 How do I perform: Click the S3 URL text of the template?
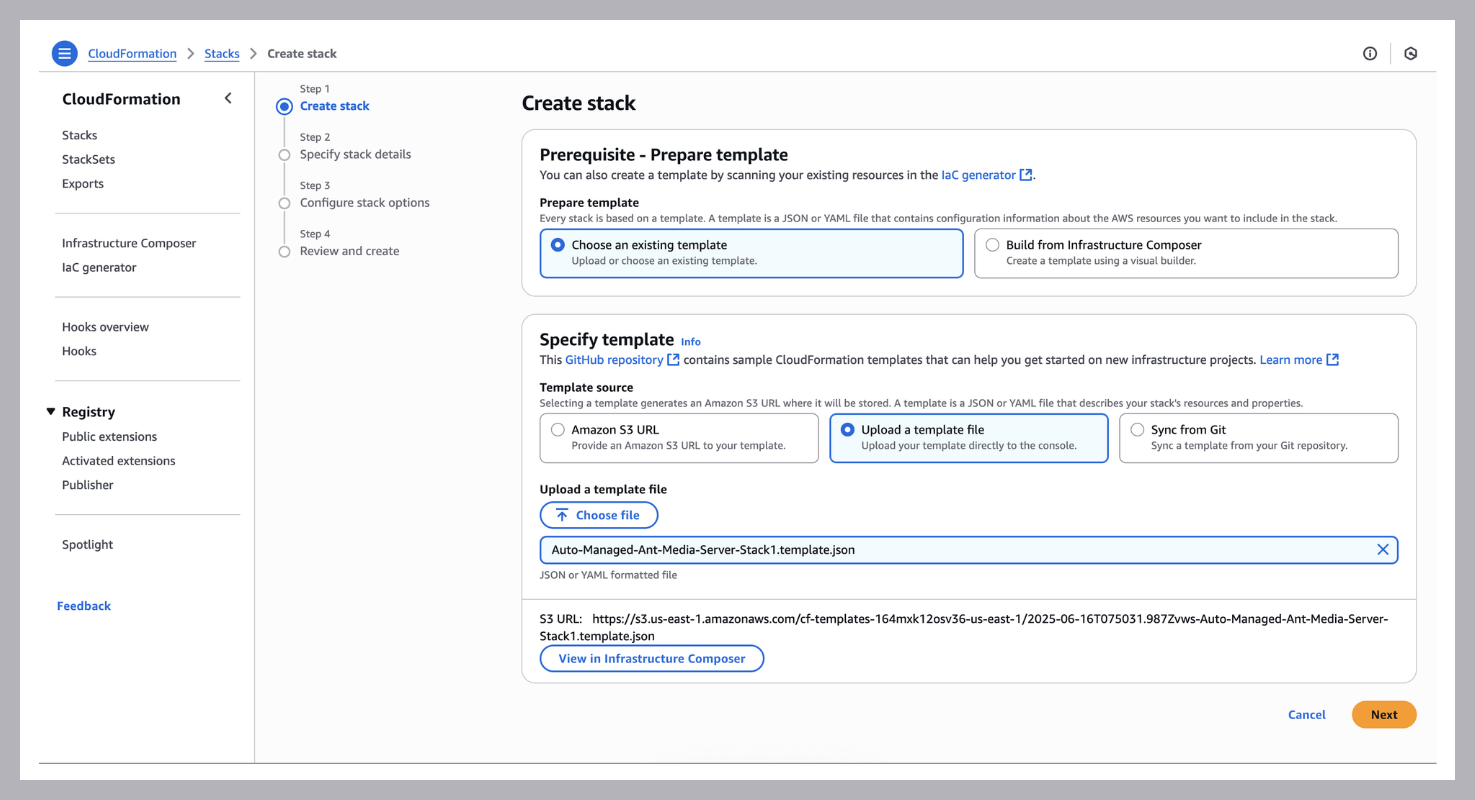click(x=964, y=627)
